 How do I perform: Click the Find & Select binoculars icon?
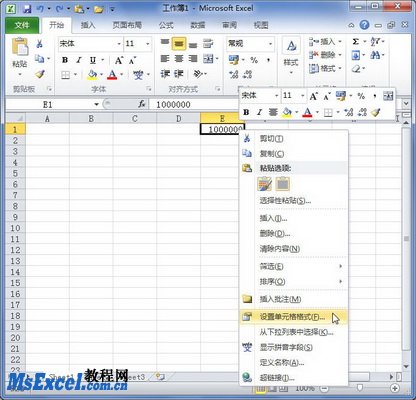375,55
